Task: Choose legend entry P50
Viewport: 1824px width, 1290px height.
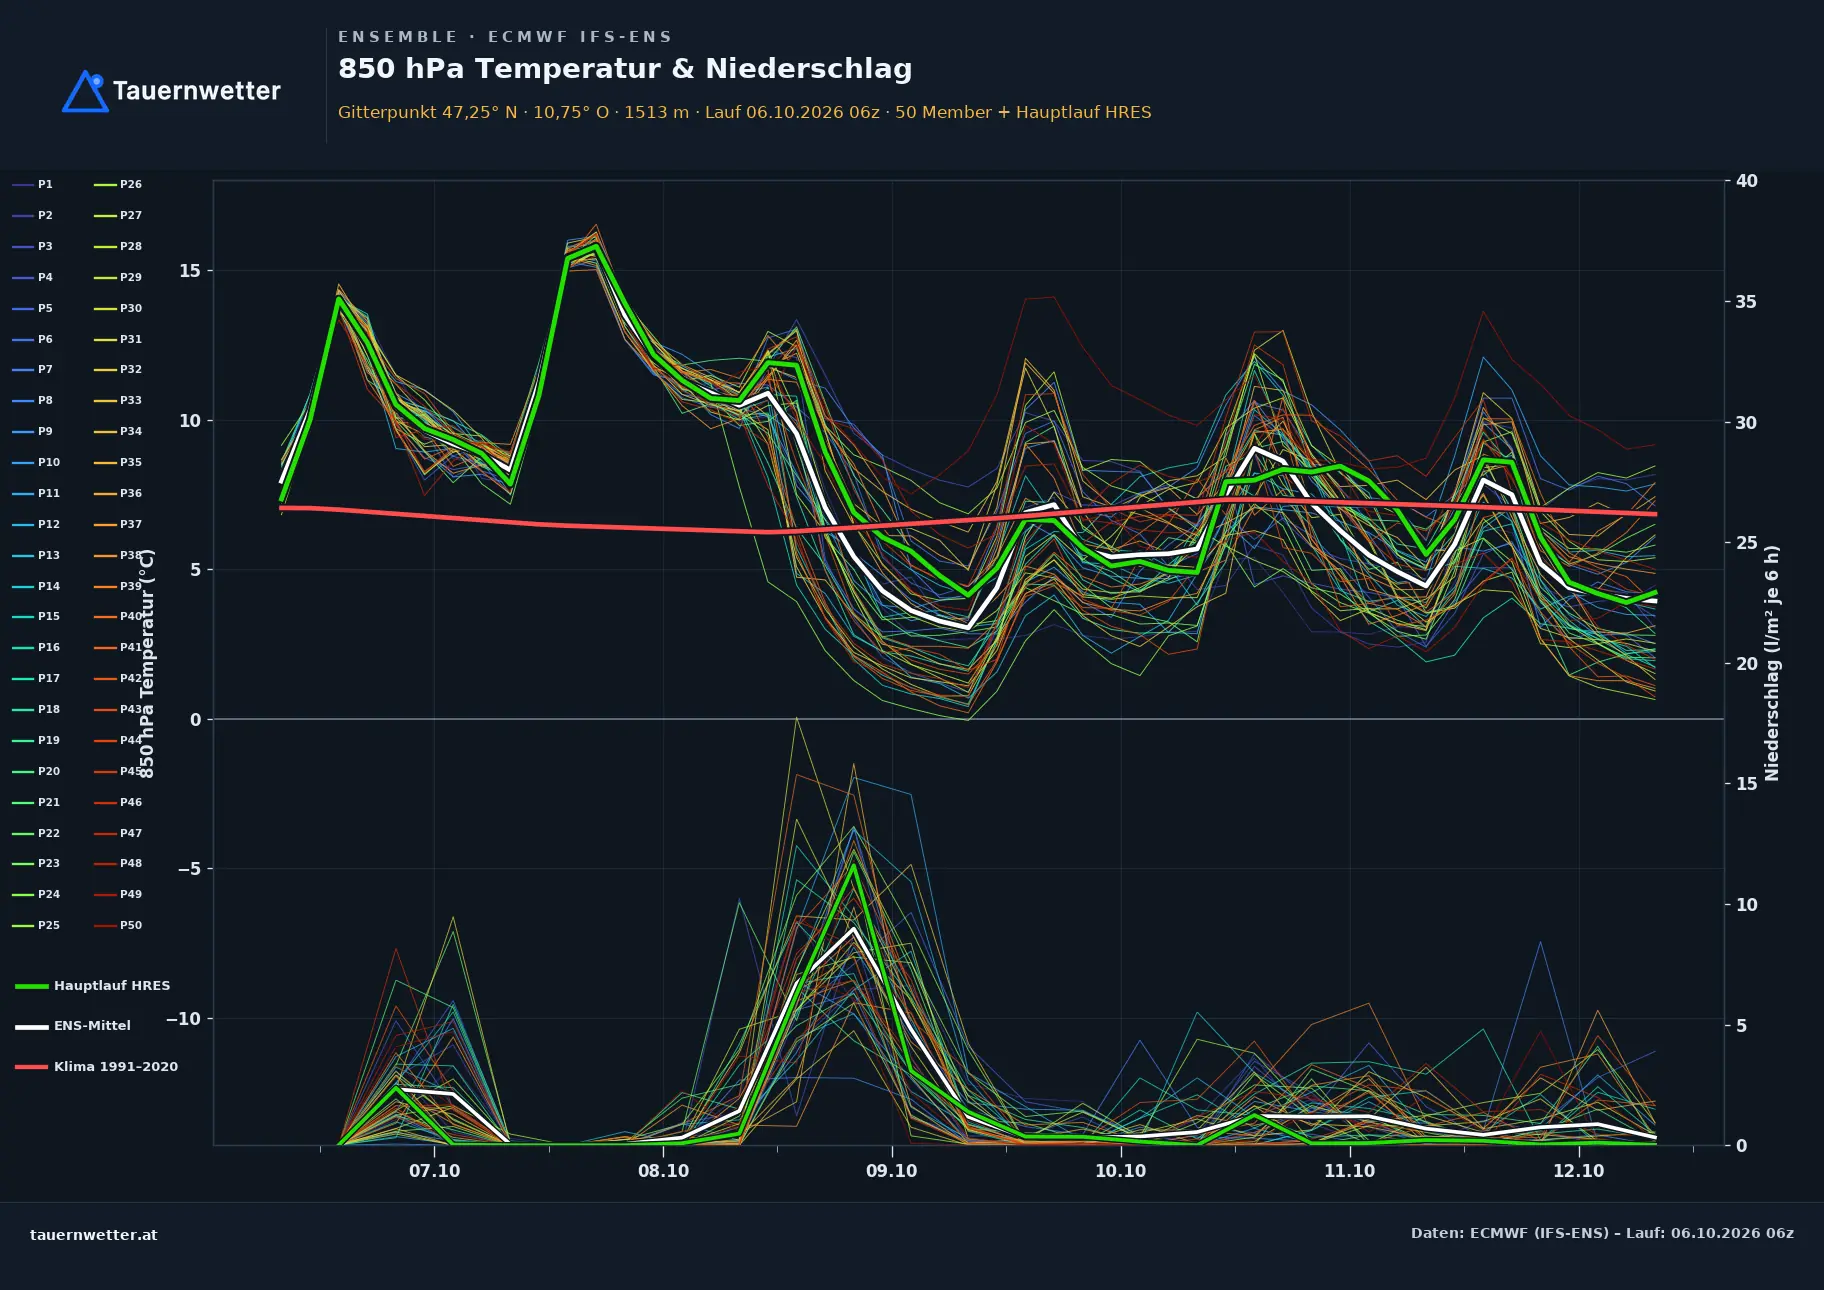Action: 118,926
